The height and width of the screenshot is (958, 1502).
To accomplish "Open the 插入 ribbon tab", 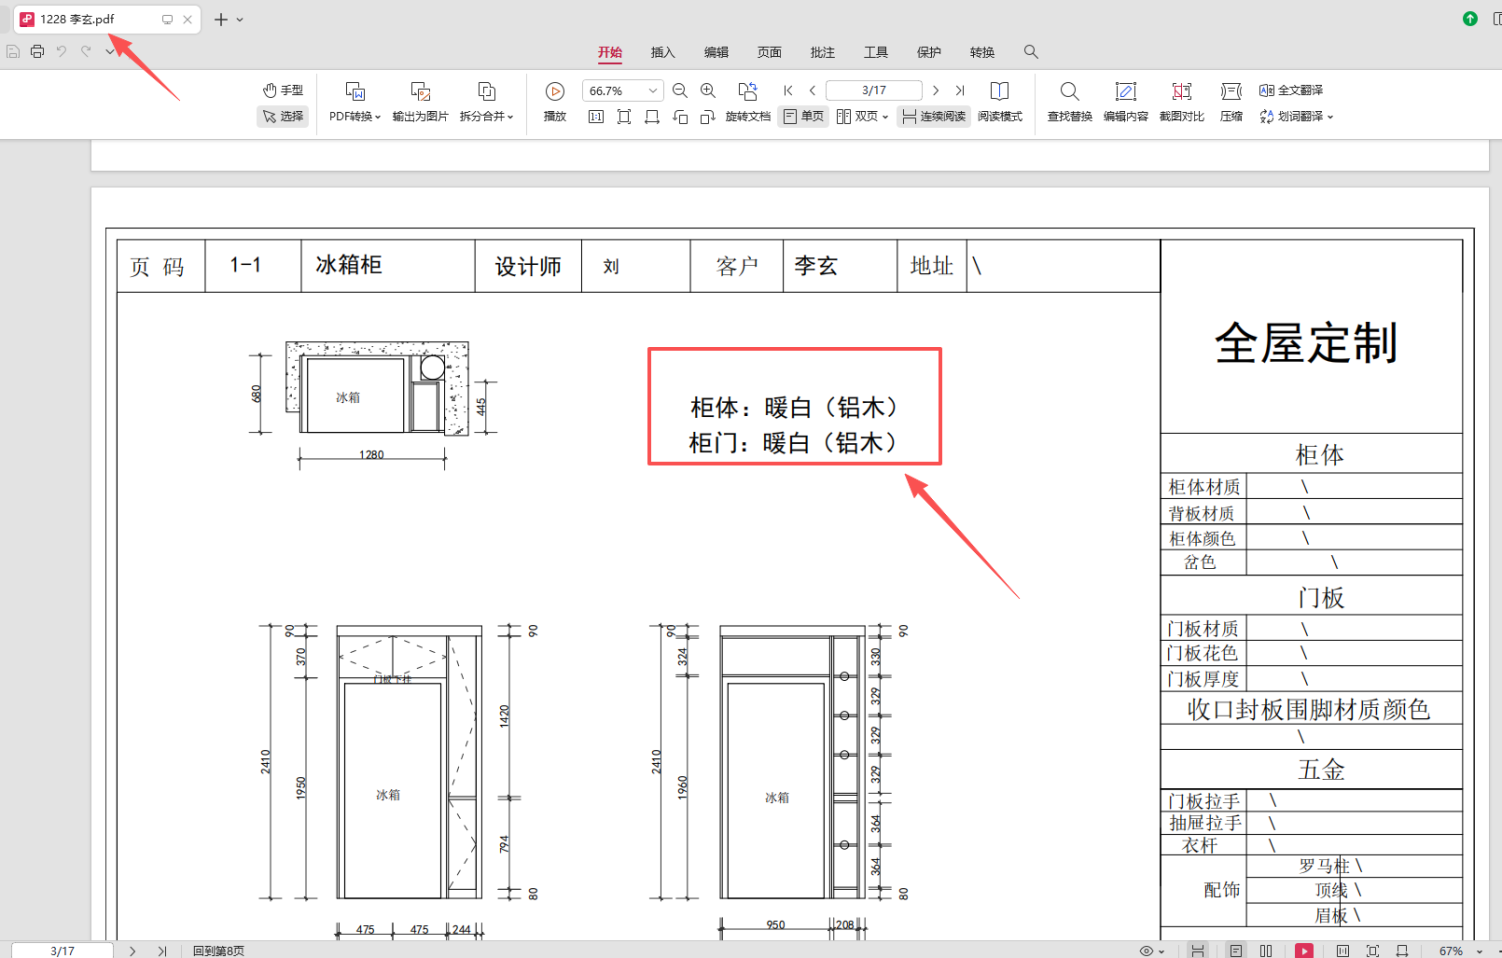I will [663, 52].
